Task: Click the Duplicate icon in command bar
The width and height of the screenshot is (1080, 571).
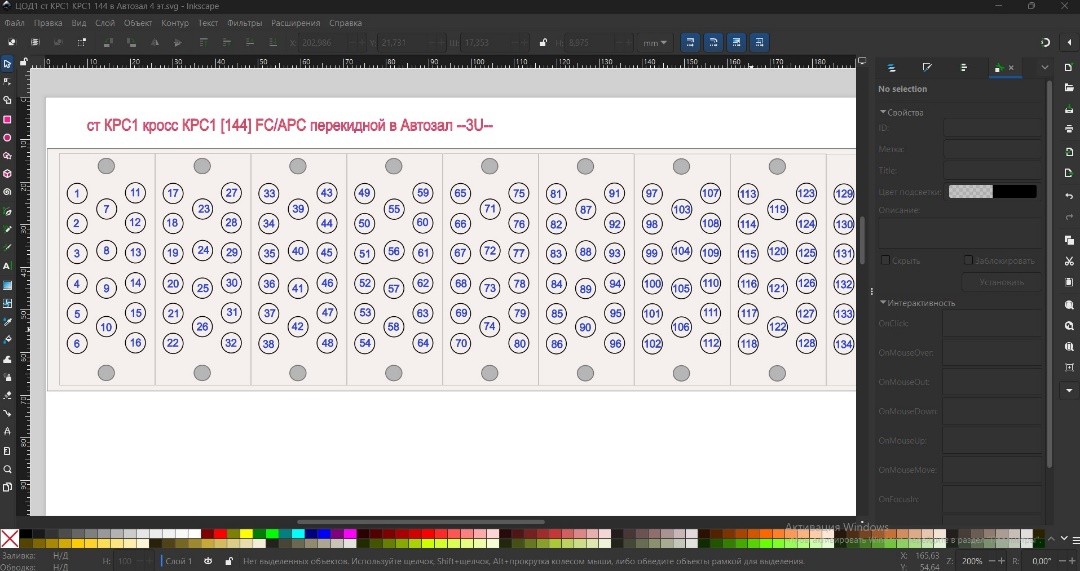Action: 1069,240
